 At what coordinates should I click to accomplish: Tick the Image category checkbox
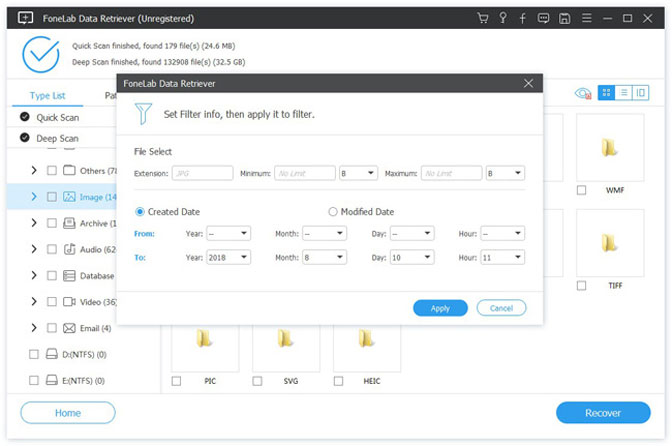pyautogui.click(x=51, y=197)
